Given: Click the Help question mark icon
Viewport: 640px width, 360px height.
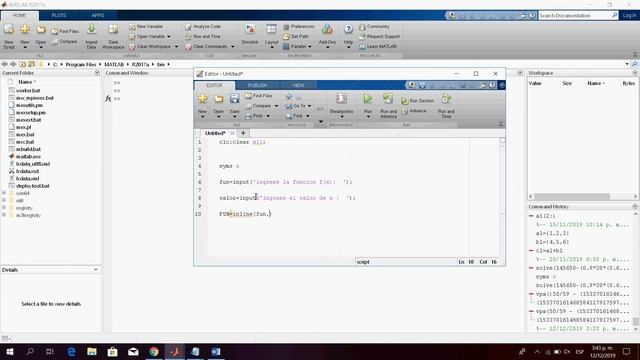Looking at the screenshot, I should 348,29.
